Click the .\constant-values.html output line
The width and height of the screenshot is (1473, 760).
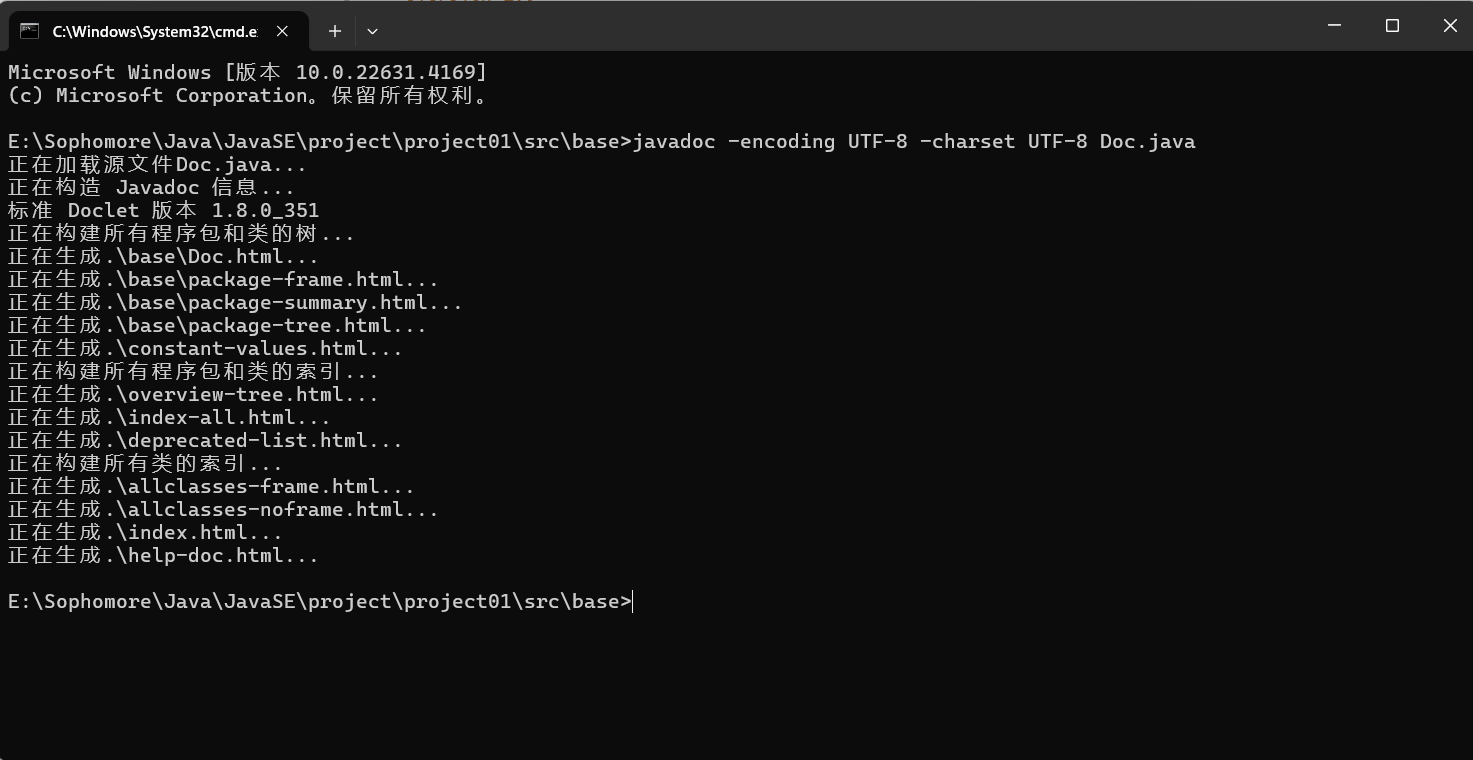point(205,348)
